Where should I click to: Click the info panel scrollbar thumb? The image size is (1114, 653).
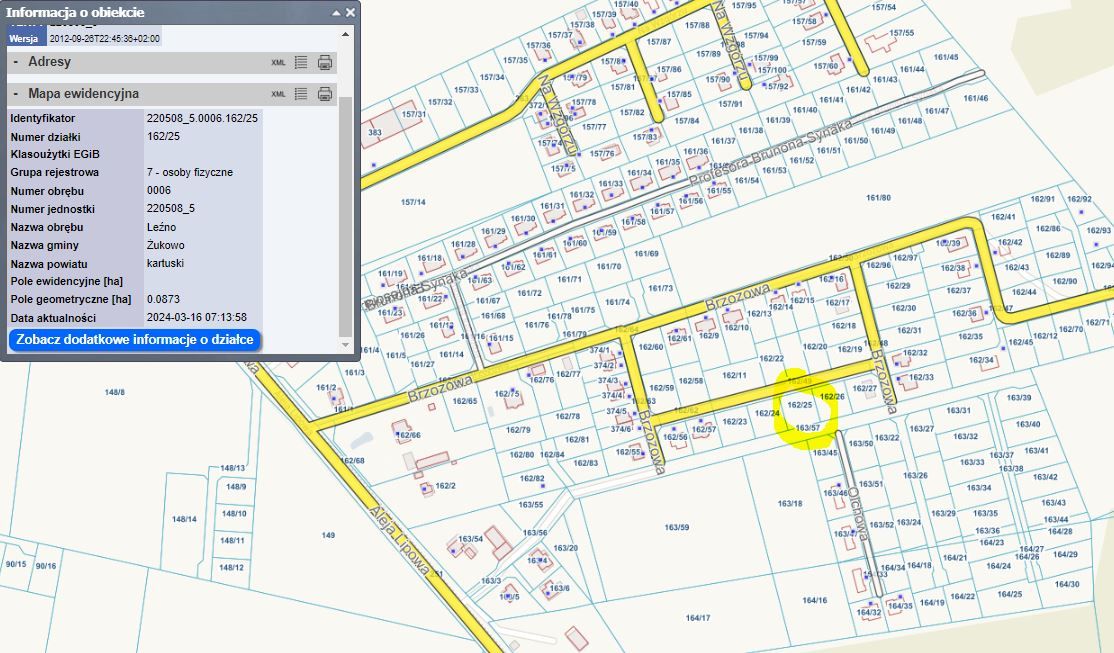(345, 217)
